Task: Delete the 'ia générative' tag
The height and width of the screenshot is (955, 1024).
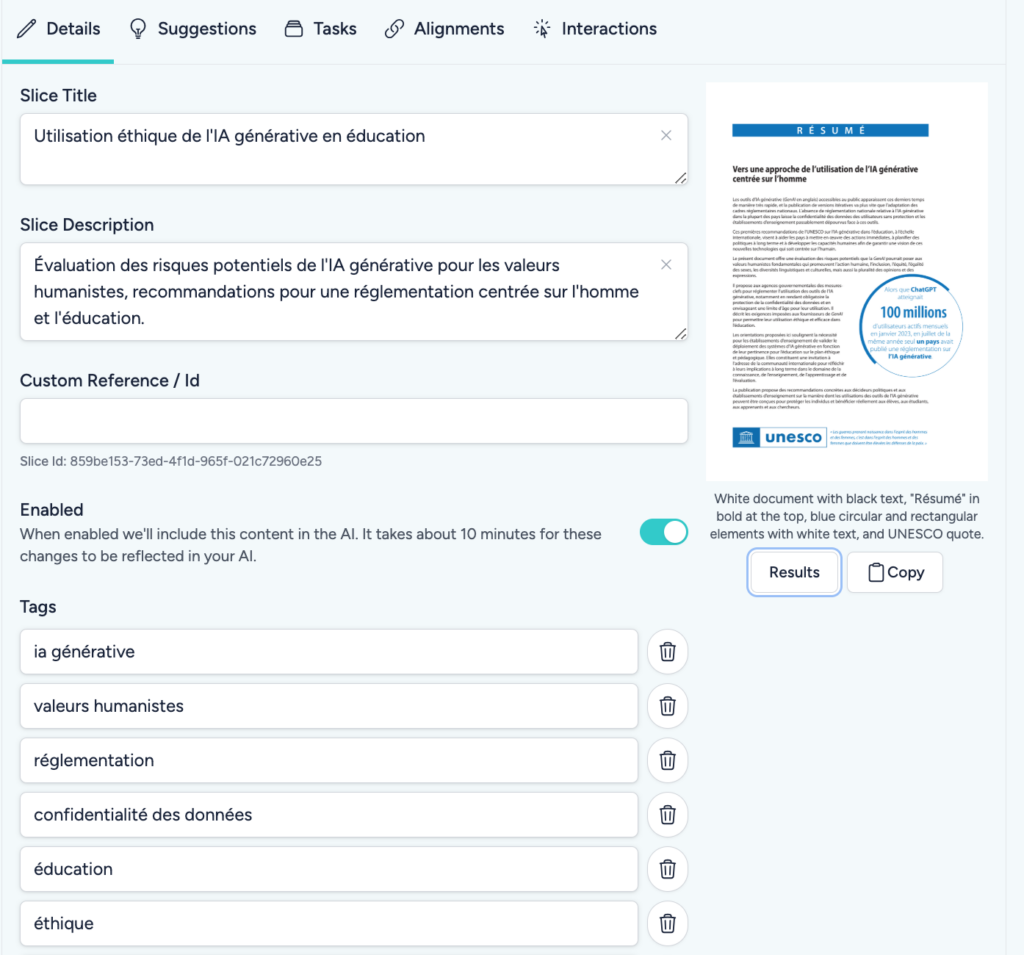Action: [x=667, y=652]
